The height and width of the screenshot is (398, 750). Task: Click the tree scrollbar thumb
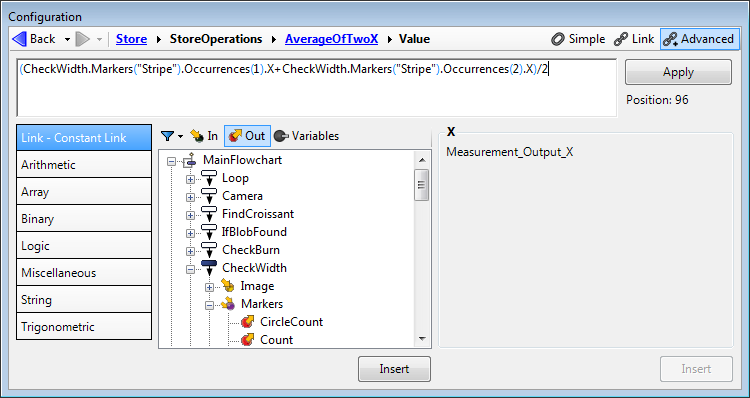pos(422,185)
